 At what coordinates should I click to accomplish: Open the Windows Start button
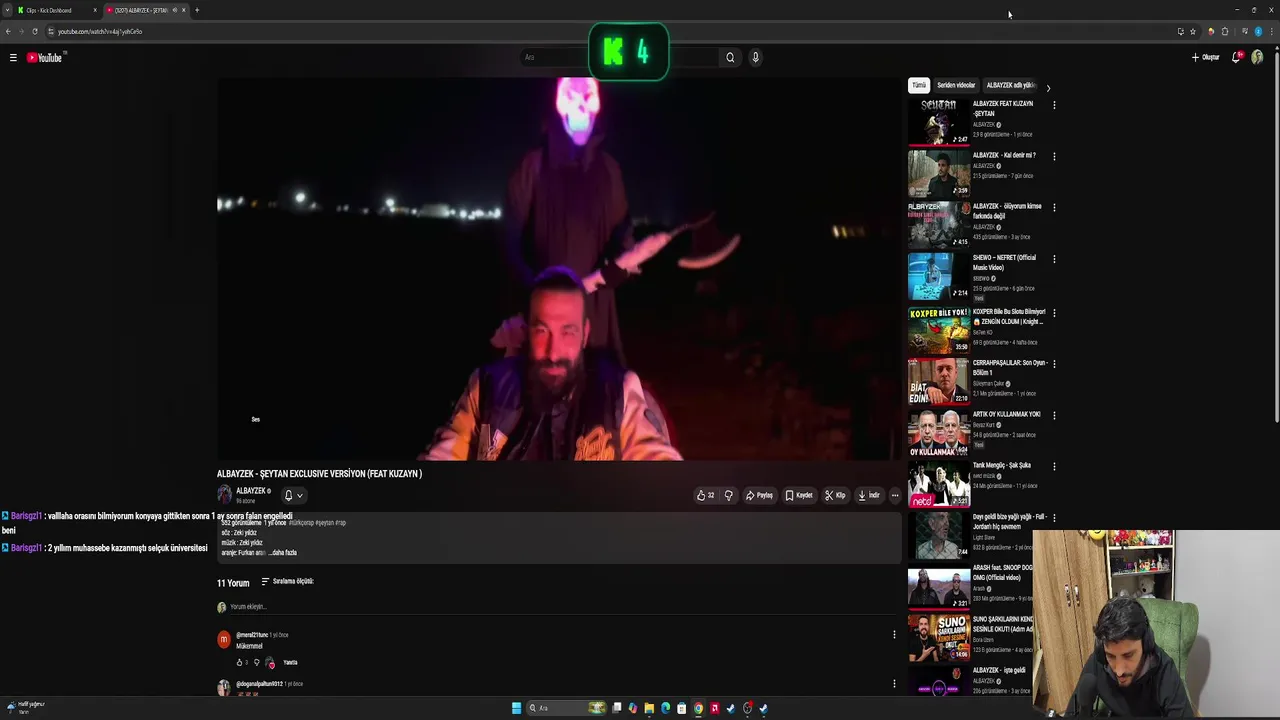pos(516,708)
